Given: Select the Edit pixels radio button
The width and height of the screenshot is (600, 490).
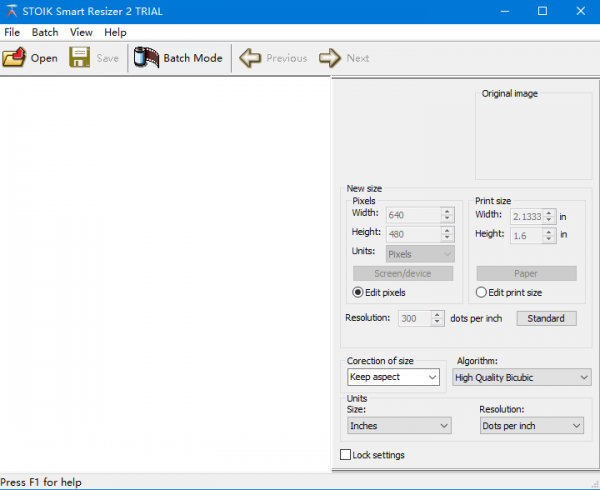Looking at the screenshot, I should click(x=358, y=292).
